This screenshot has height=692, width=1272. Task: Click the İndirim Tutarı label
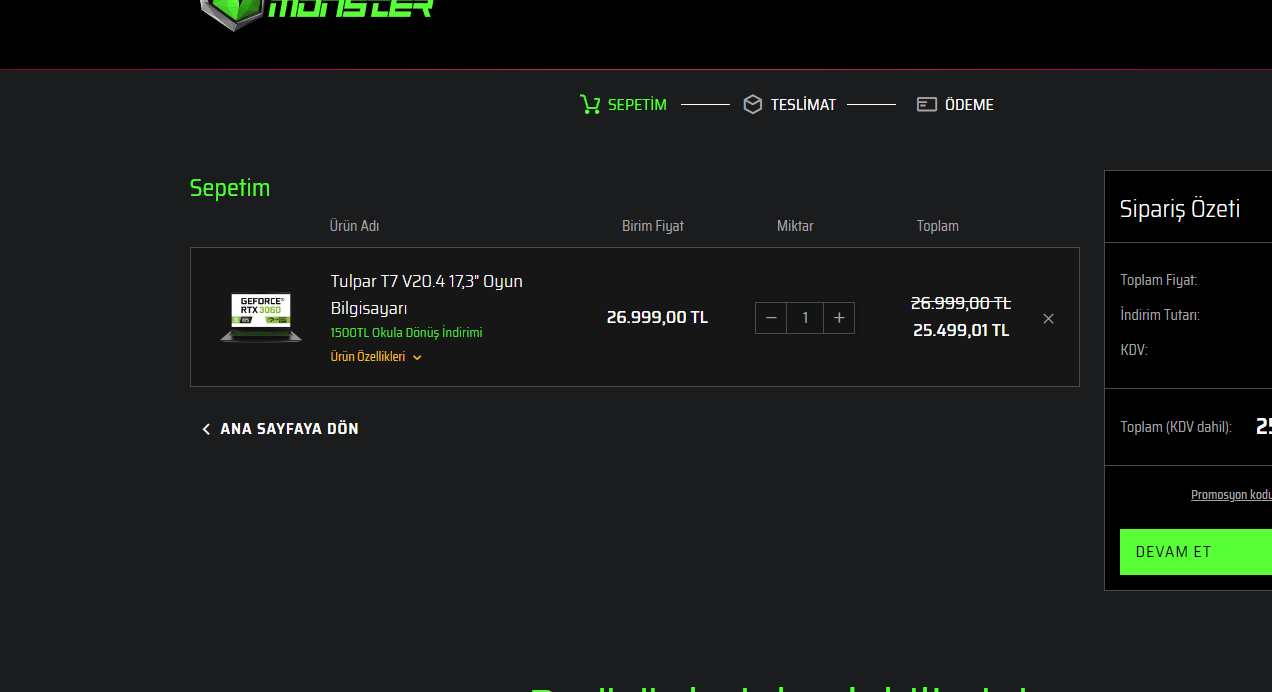(x=1160, y=315)
